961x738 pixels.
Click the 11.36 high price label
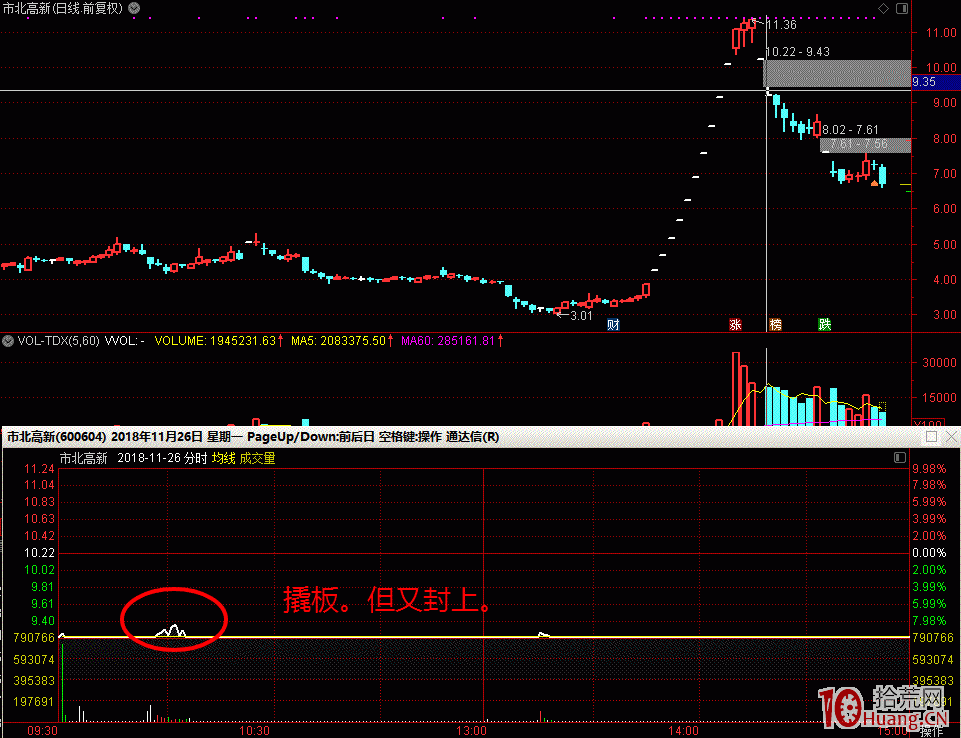(x=781, y=25)
